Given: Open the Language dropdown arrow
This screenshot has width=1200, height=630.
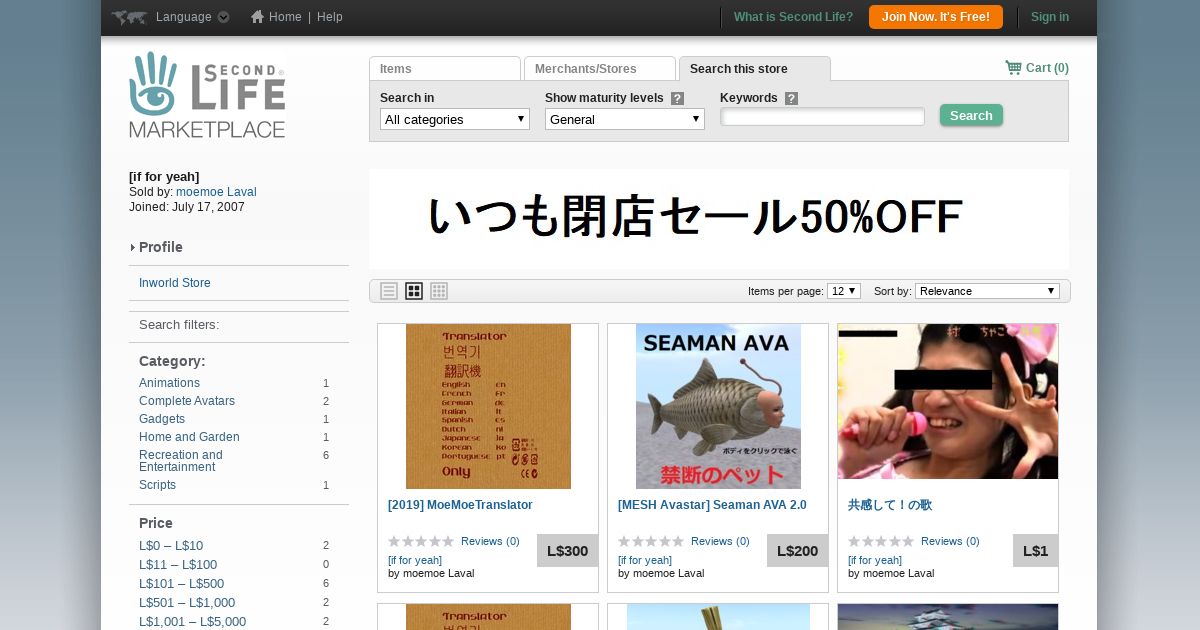Looking at the screenshot, I should [x=223, y=17].
